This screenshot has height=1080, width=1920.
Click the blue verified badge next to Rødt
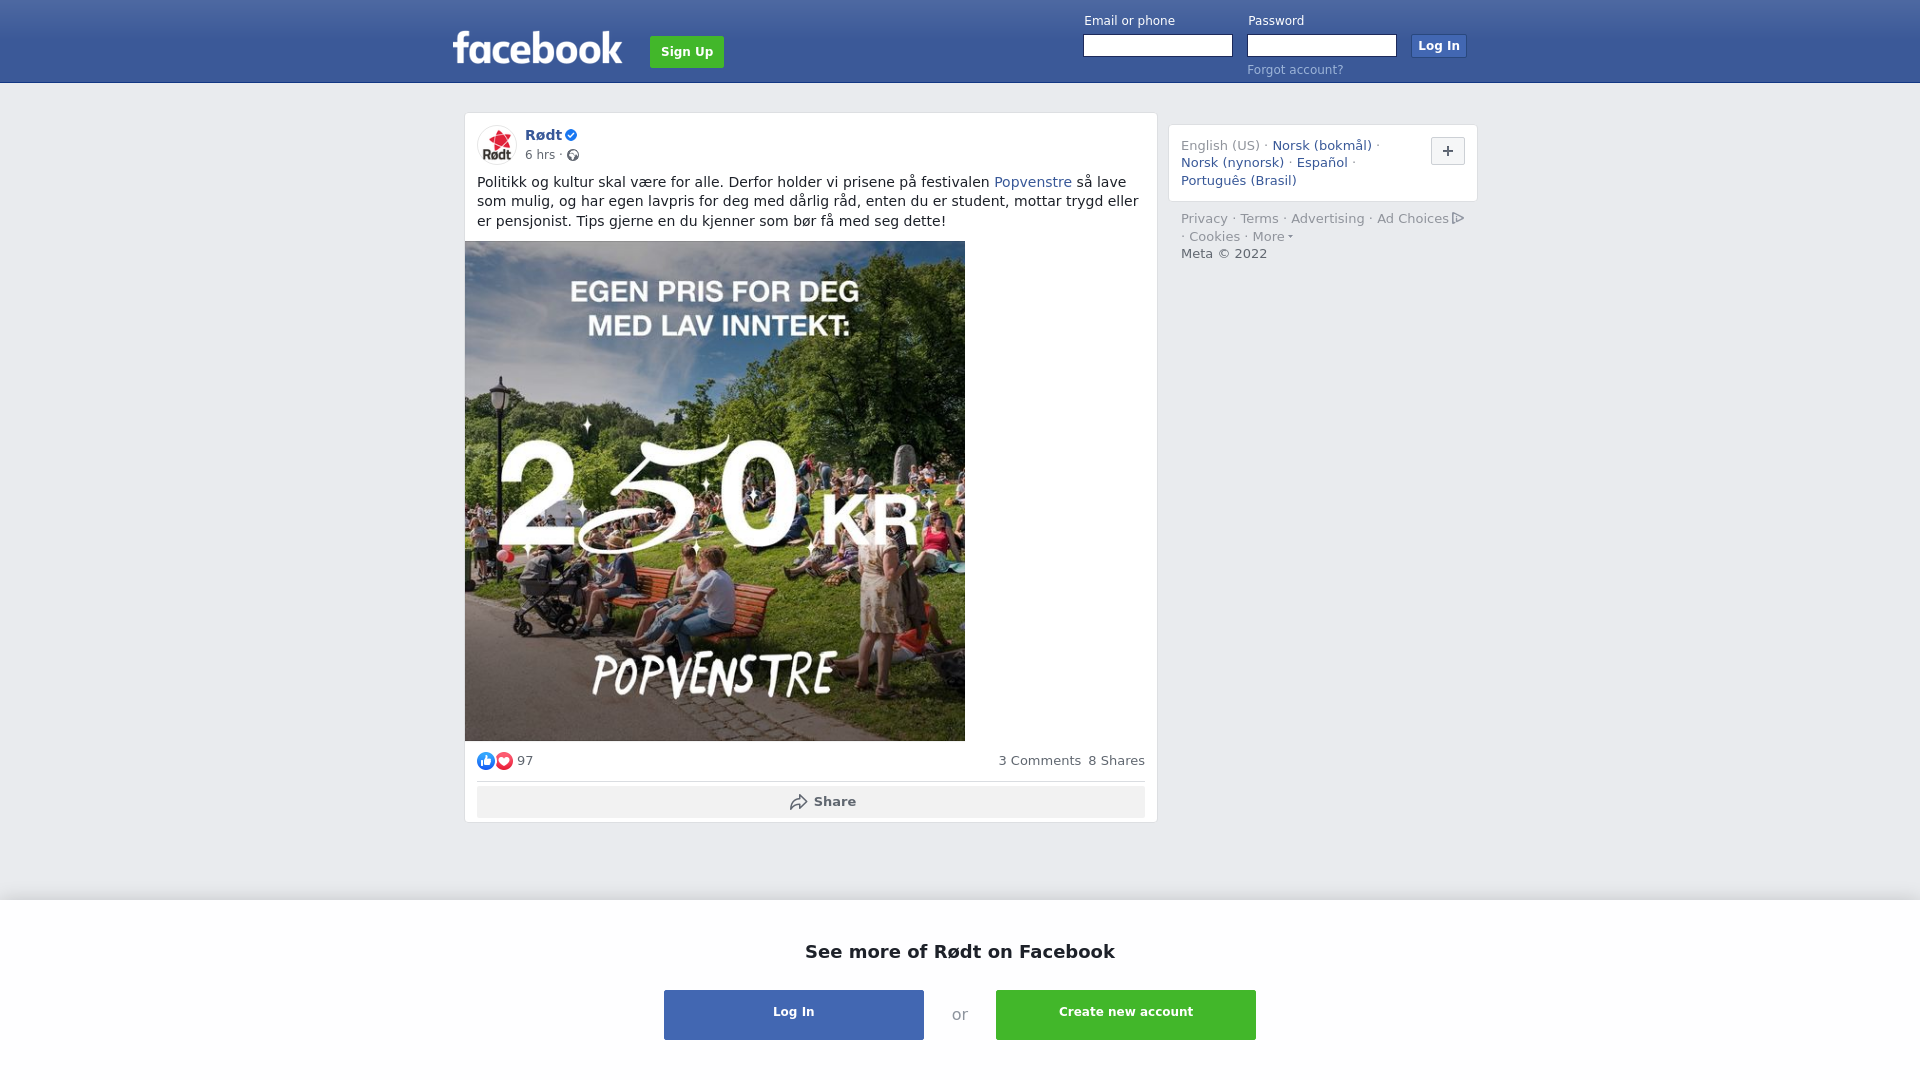click(x=571, y=135)
